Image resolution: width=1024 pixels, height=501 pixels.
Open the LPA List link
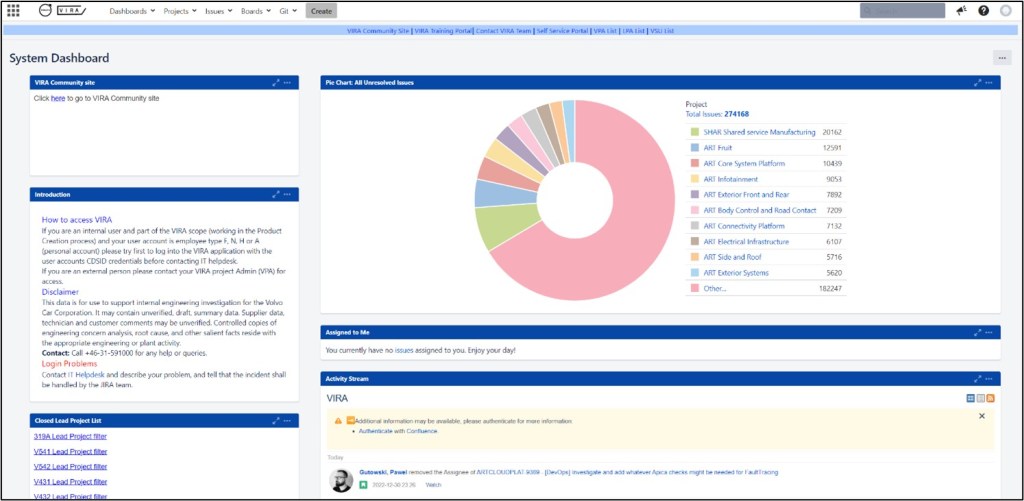(x=633, y=31)
